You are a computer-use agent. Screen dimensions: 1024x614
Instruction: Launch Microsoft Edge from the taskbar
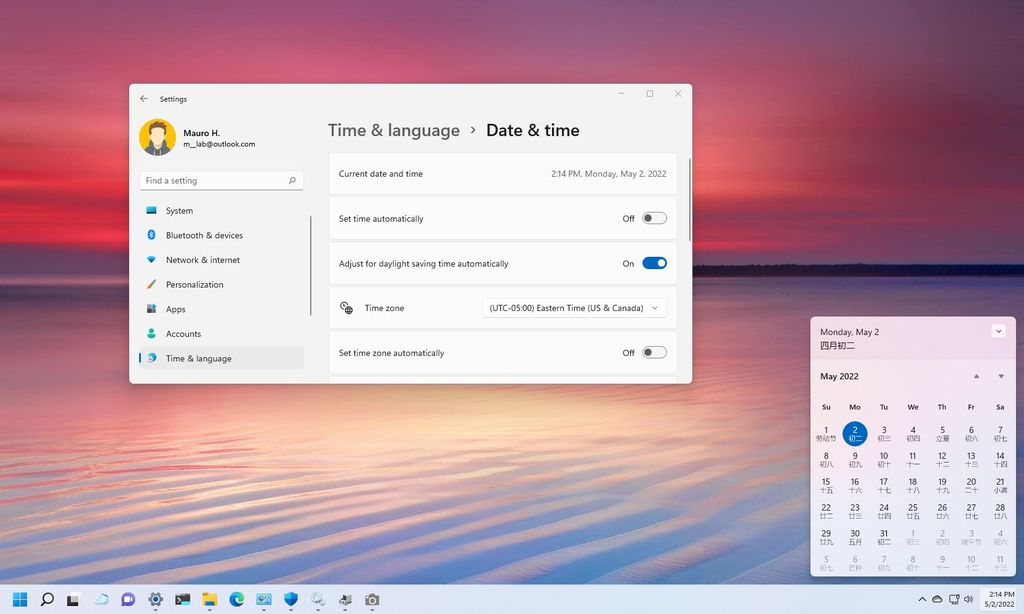pyautogui.click(x=236, y=601)
